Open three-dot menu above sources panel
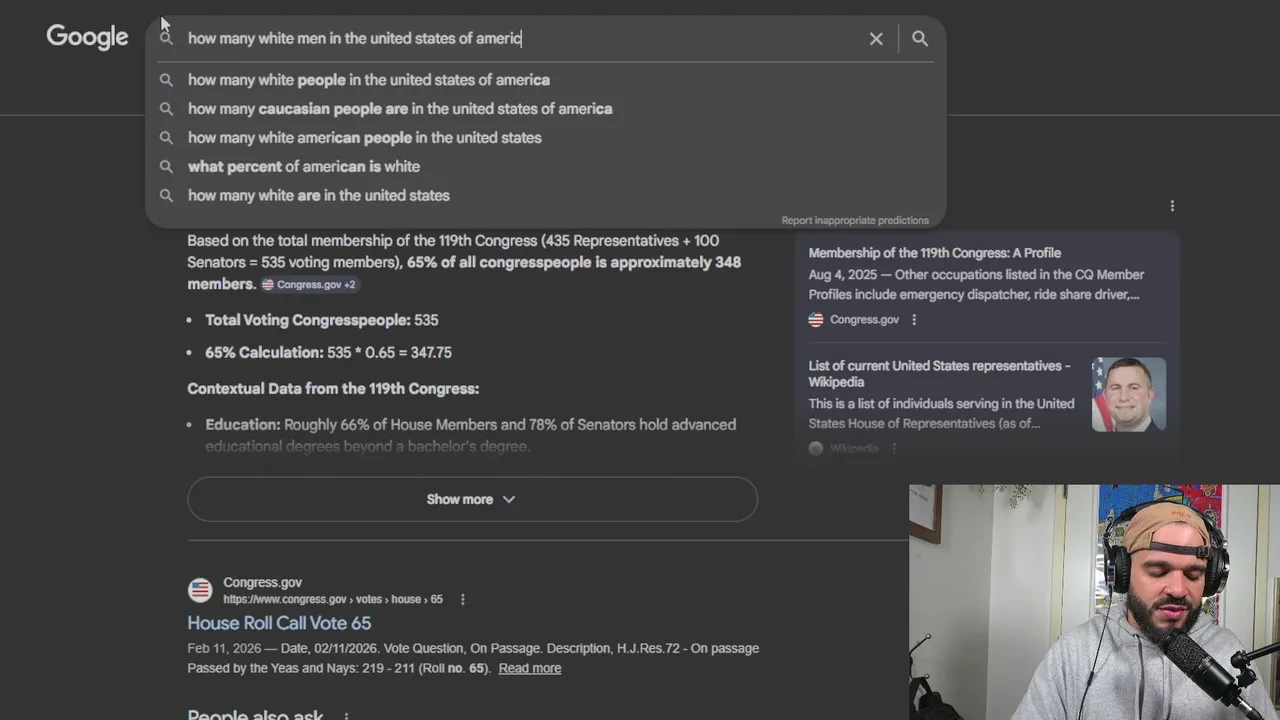Screen dimensions: 1280x720 [x=1172, y=206]
